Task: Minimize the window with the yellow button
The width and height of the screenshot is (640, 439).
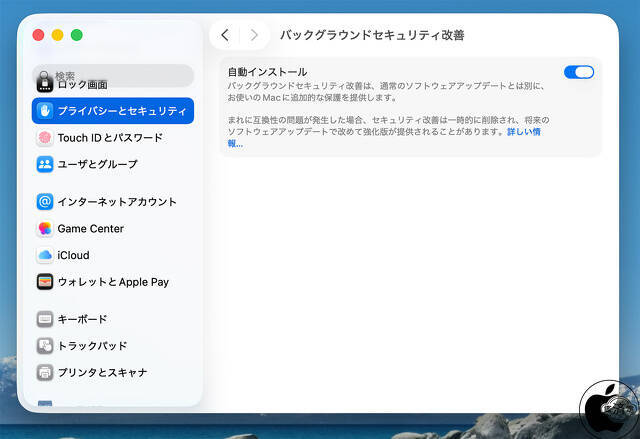Action: click(x=58, y=35)
